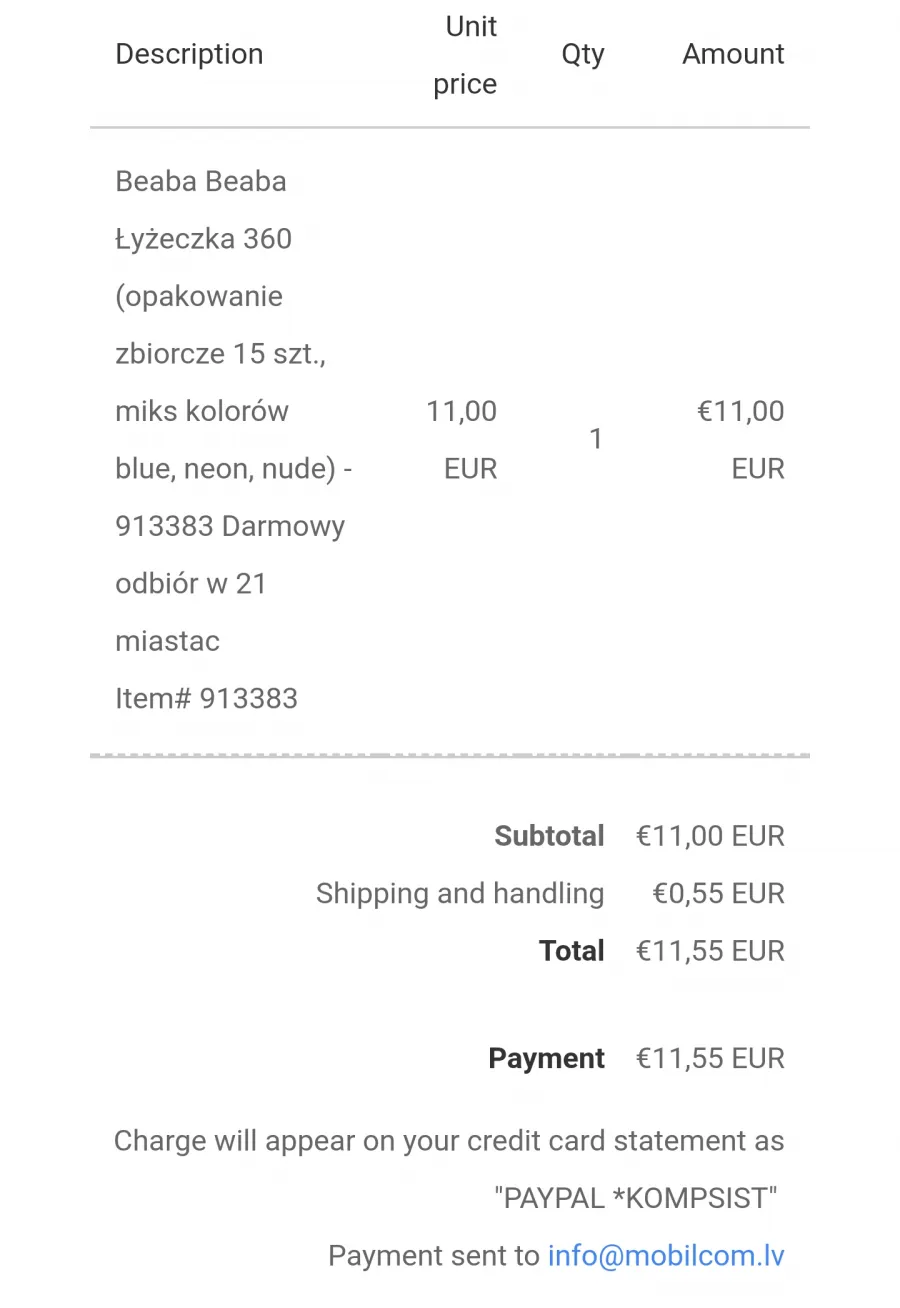Screen dimensions: 900x1308
Task: Click the Item# 913383 text
Action: [x=207, y=698]
